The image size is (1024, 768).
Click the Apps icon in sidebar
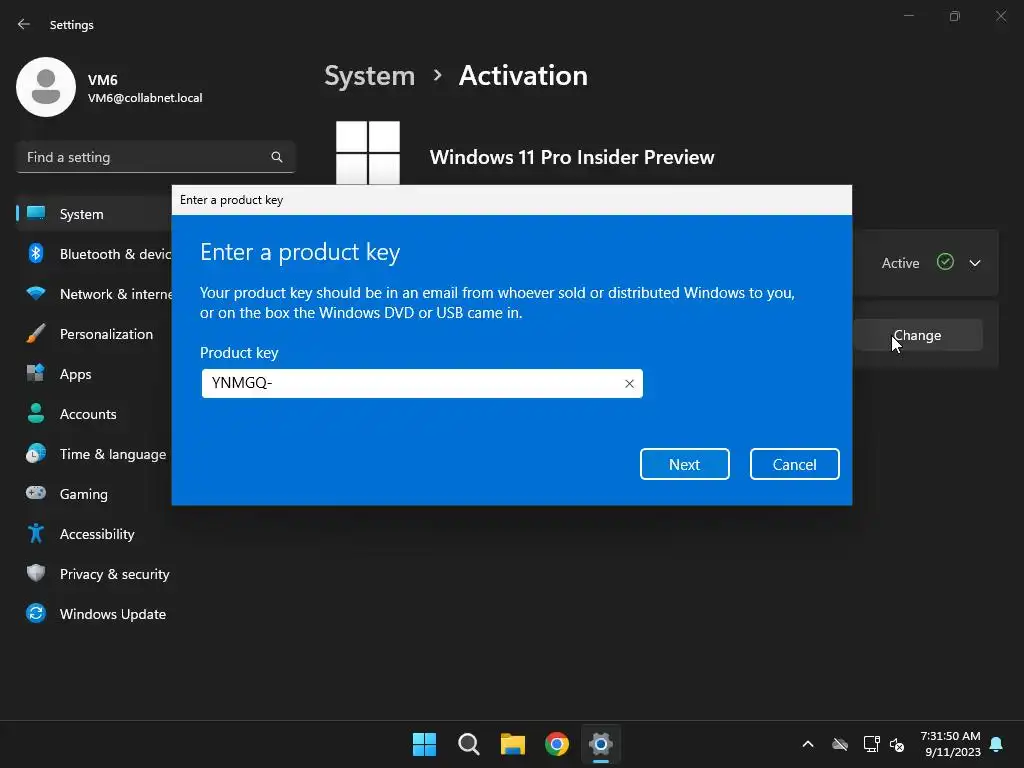(x=36, y=373)
